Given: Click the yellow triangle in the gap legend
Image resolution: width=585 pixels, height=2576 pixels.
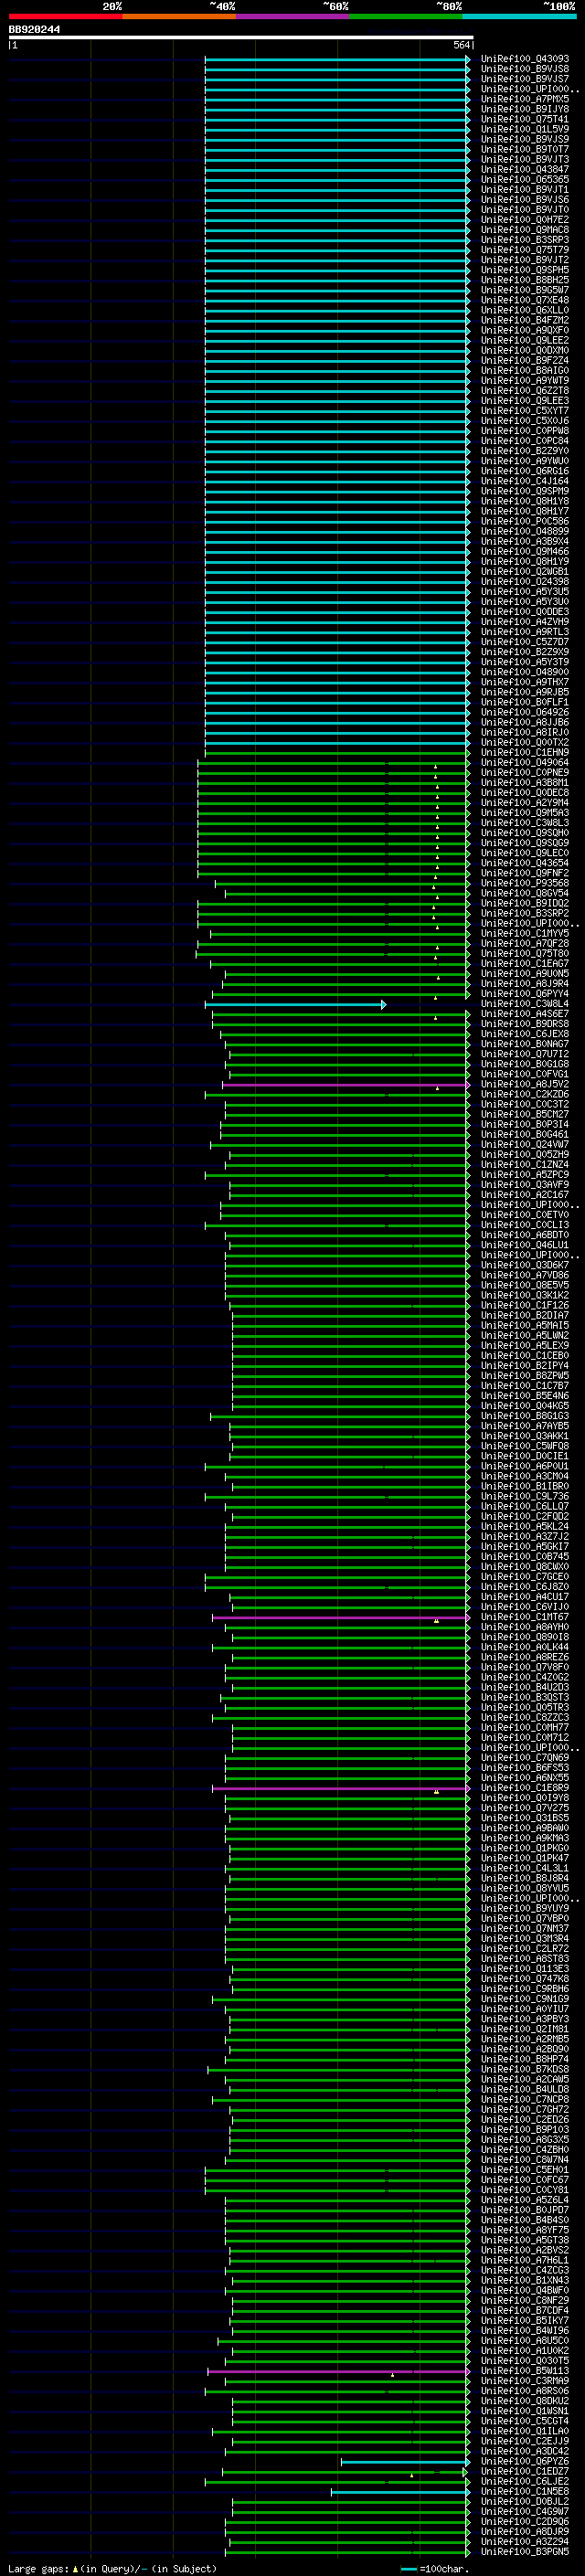Looking at the screenshot, I should (75, 2569).
